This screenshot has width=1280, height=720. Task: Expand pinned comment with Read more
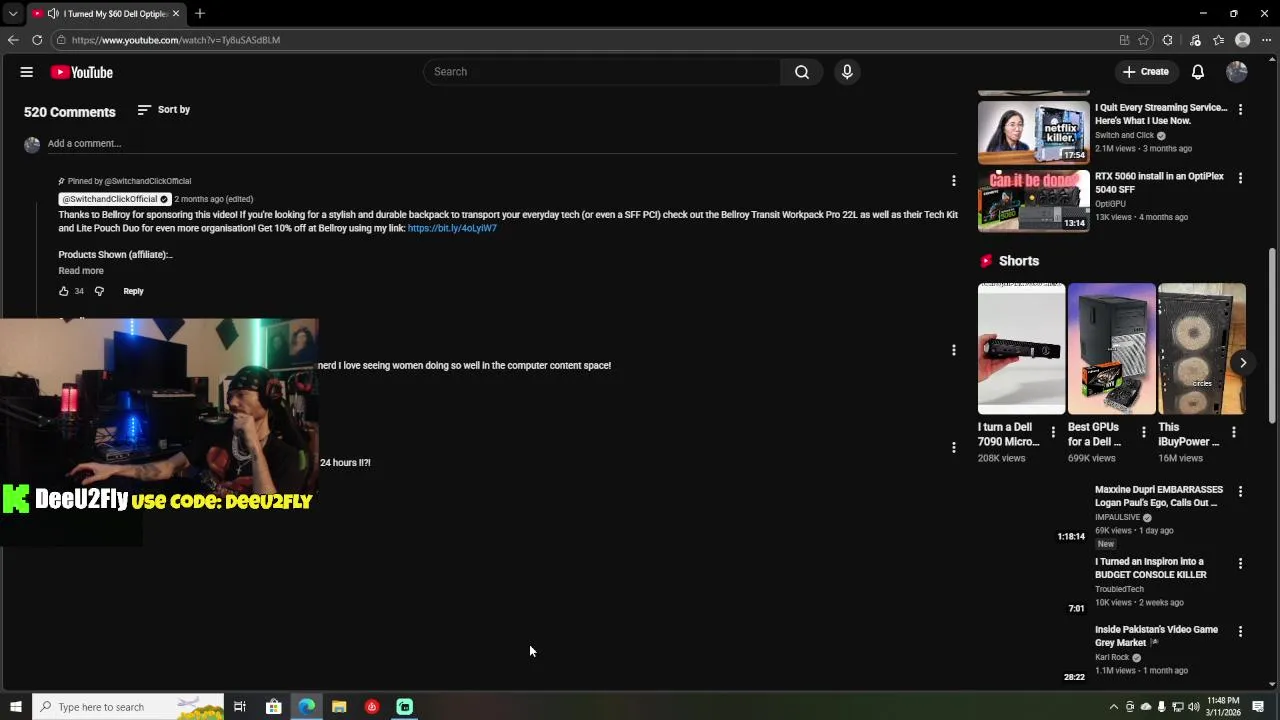pos(81,271)
